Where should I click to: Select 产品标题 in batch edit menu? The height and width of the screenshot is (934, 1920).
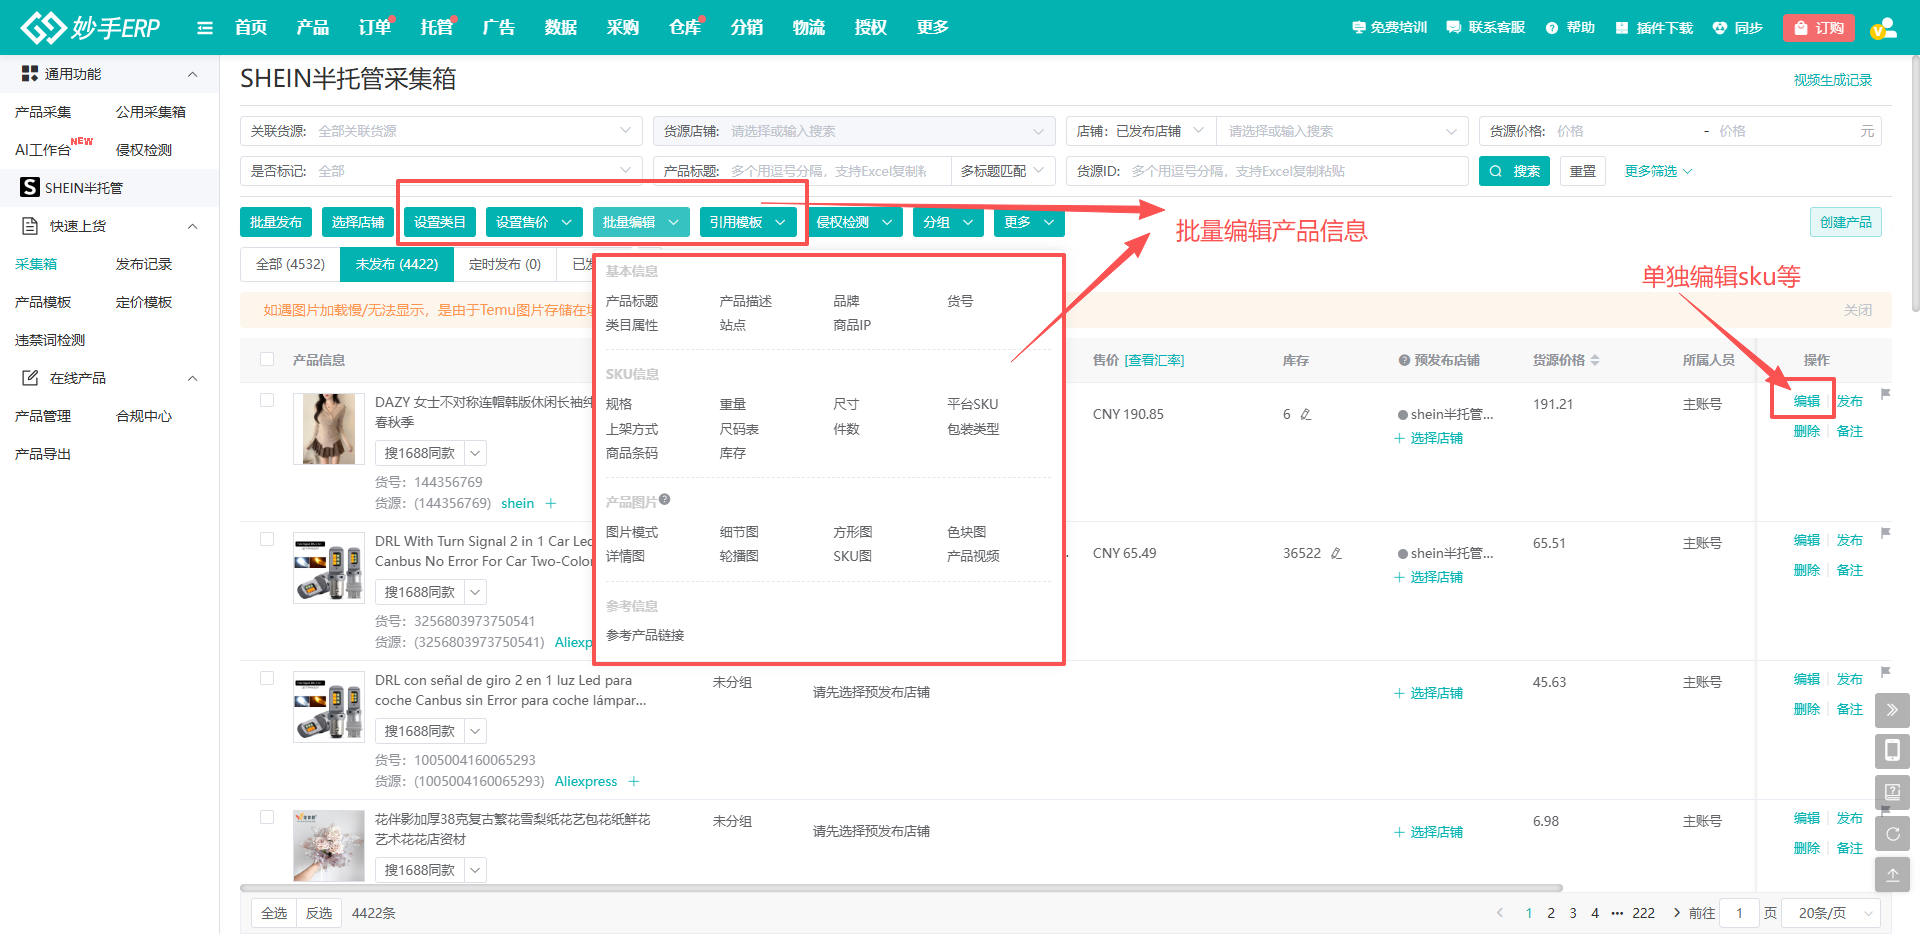632,301
